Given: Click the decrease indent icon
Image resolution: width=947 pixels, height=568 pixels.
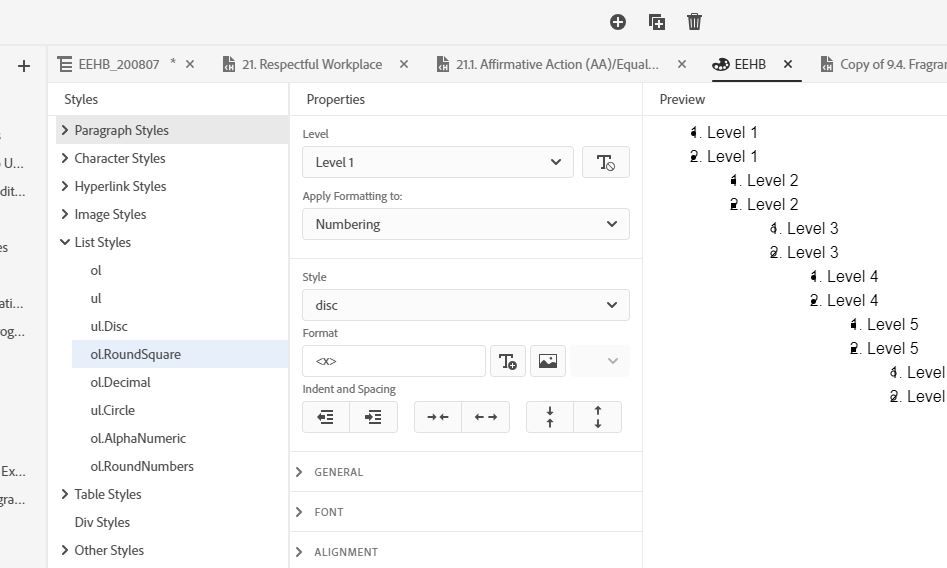Looking at the screenshot, I should (x=326, y=417).
